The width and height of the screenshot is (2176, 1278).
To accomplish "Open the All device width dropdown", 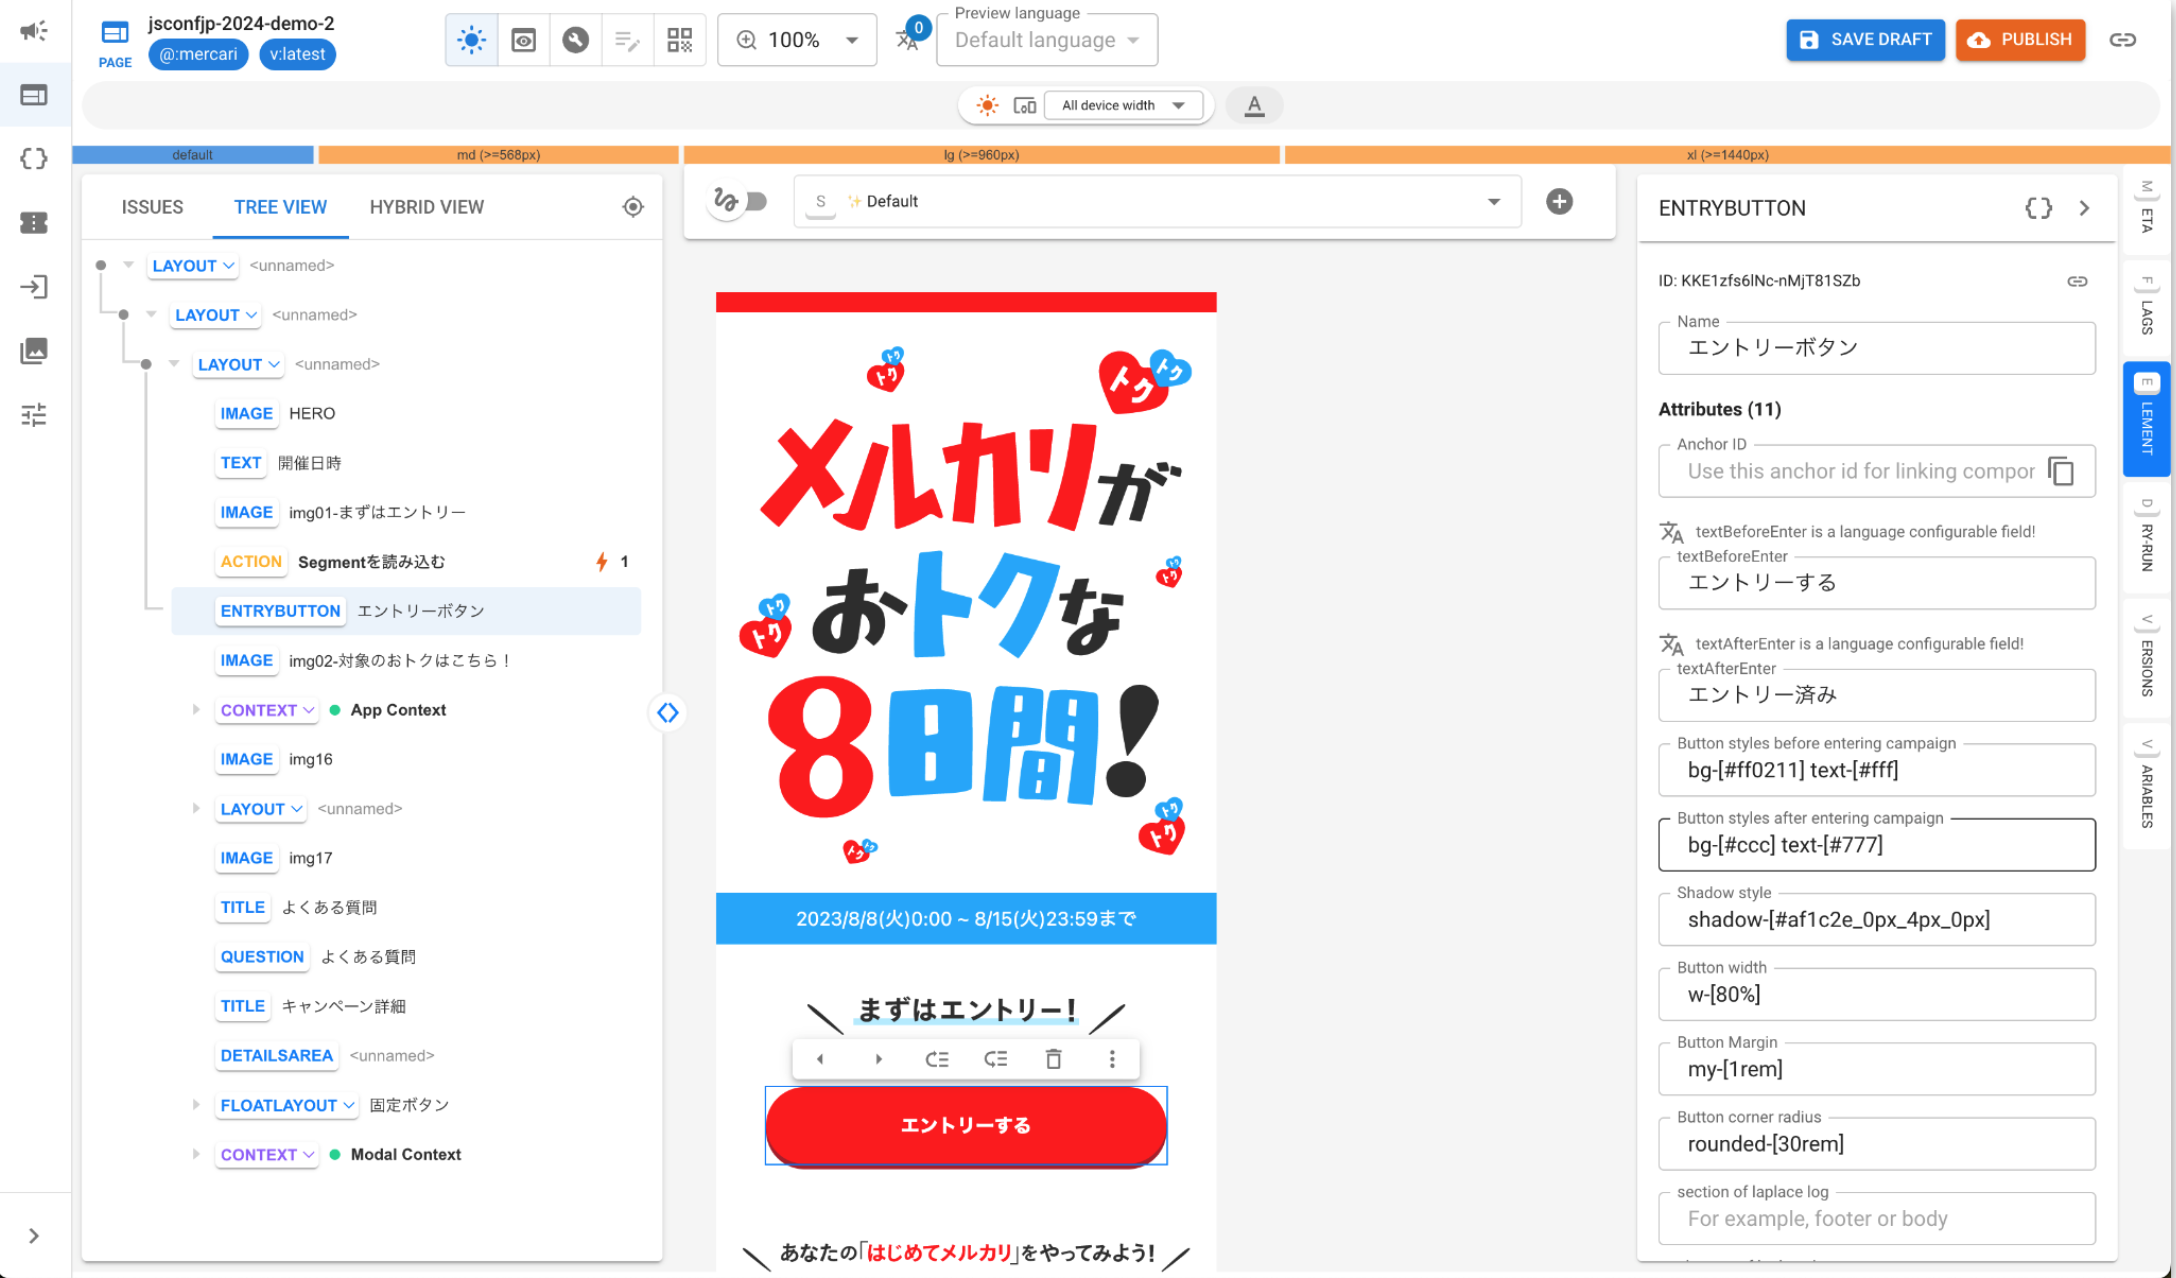I will click(x=1123, y=105).
